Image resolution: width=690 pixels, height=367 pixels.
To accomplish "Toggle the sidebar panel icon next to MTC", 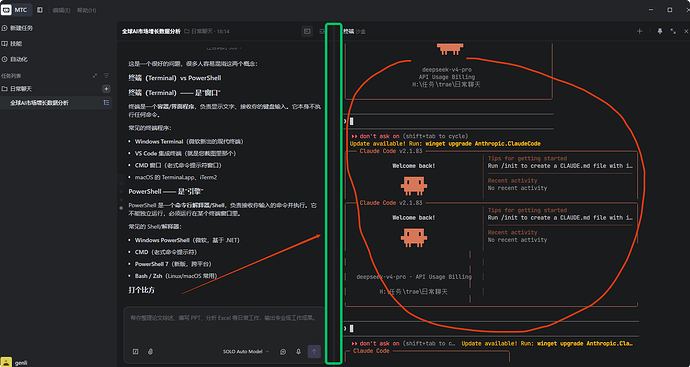I will [x=40, y=10].
